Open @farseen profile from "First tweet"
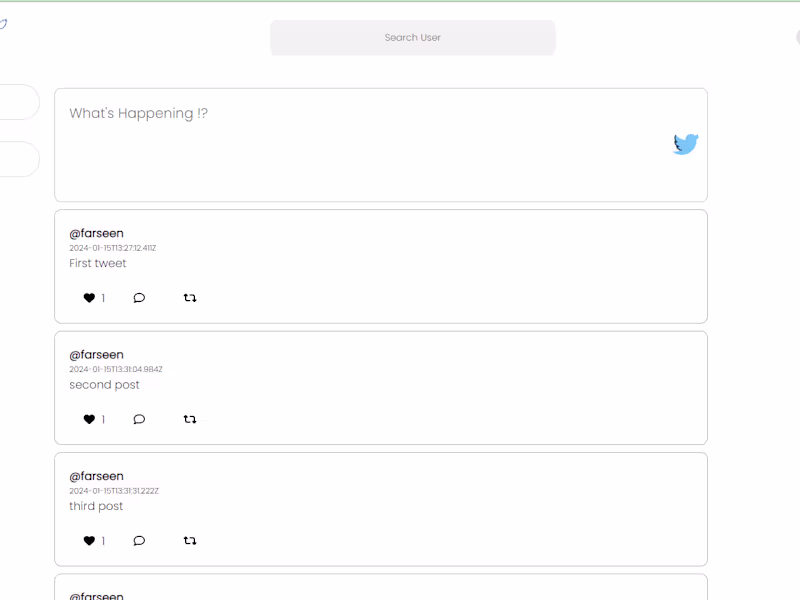800x600 pixels. (x=96, y=233)
